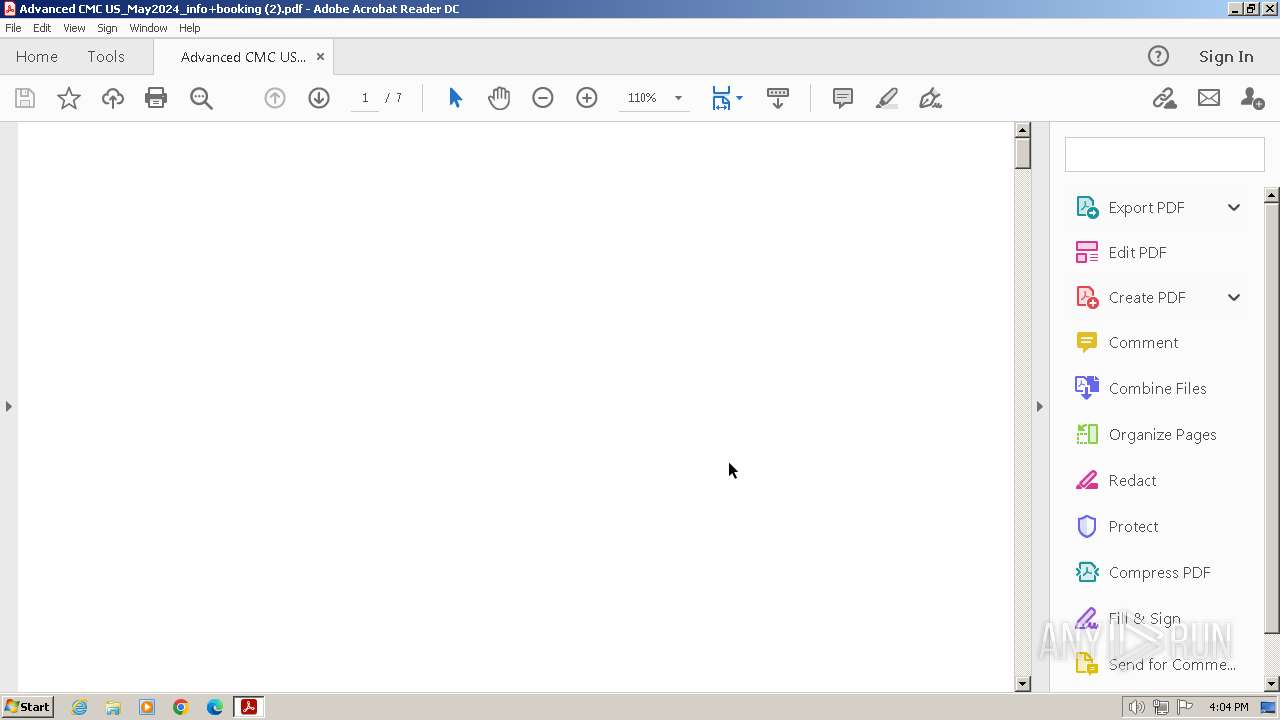This screenshot has width=1280, height=720.
Task: Open the Help question mark icon
Action: coord(1158,56)
